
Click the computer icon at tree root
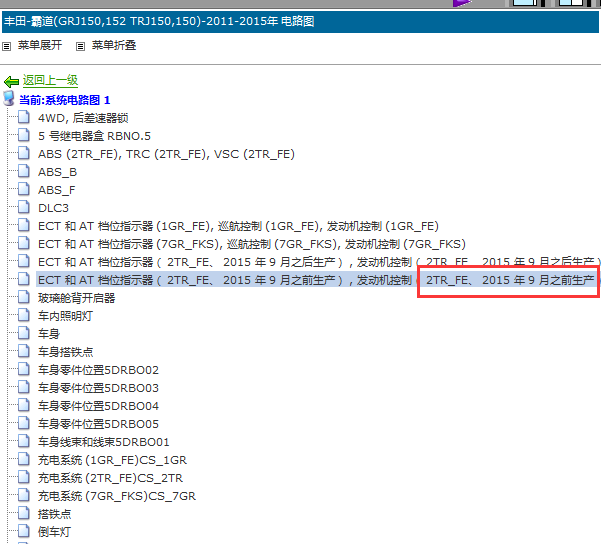pyautogui.click(x=9, y=98)
